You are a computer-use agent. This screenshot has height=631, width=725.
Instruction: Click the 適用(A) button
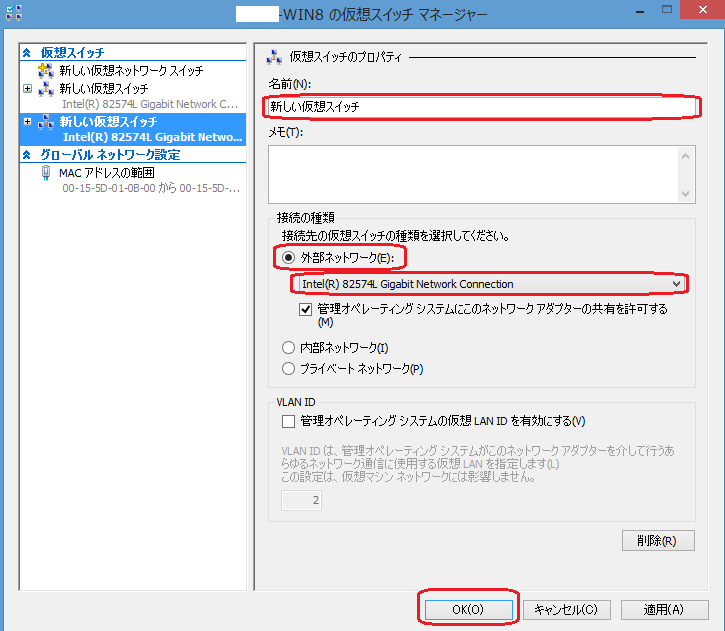click(664, 610)
